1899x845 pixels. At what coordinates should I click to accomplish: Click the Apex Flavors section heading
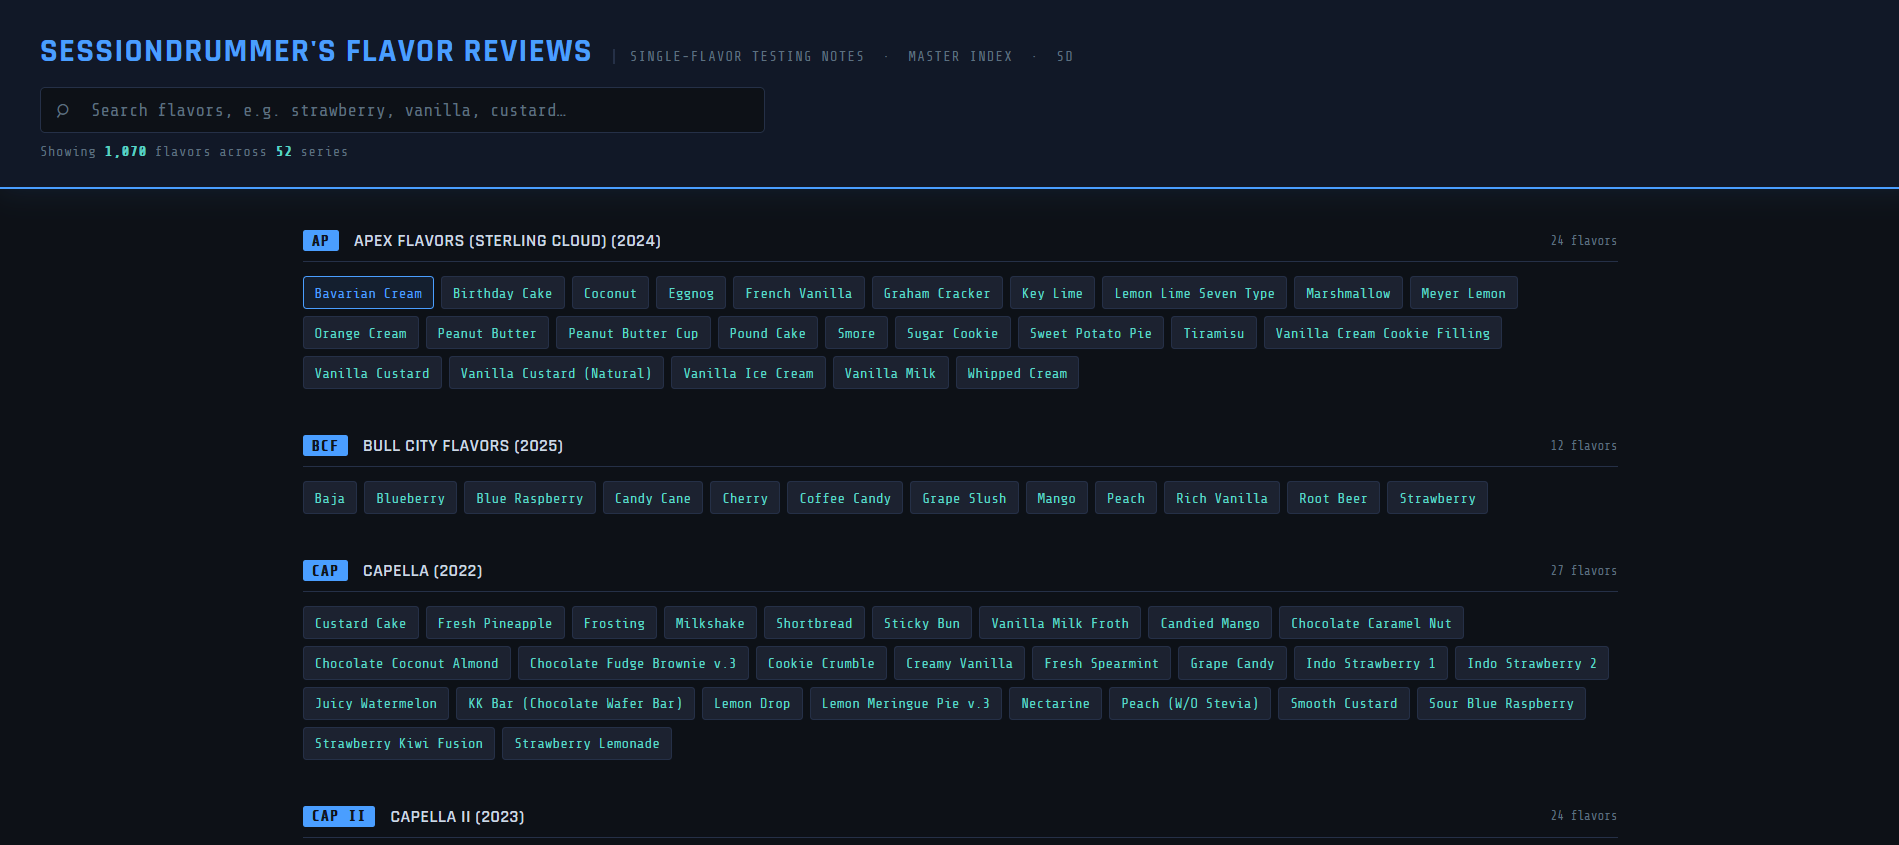click(x=507, y=241)
